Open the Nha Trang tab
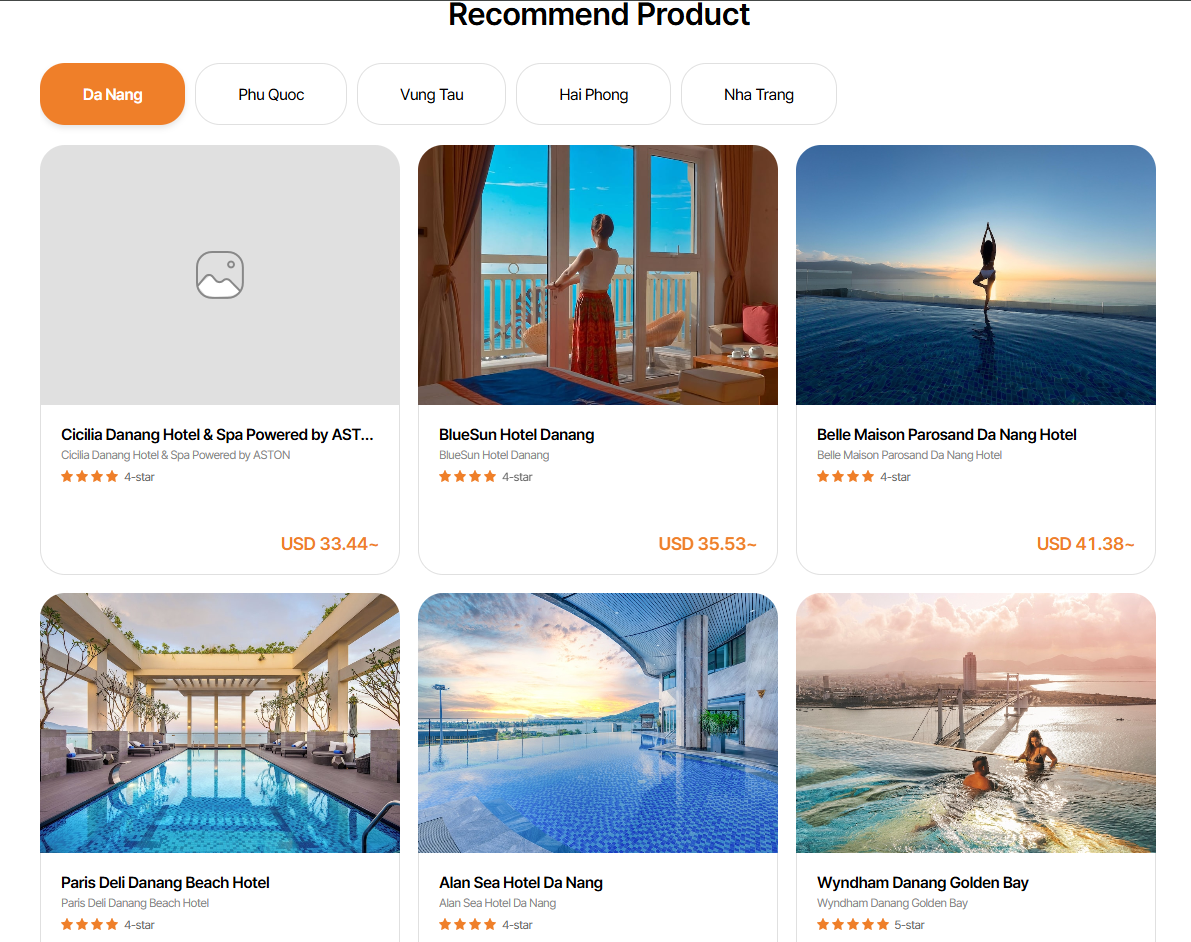This screenshot has height=942, width=1191. click(759, 95)
